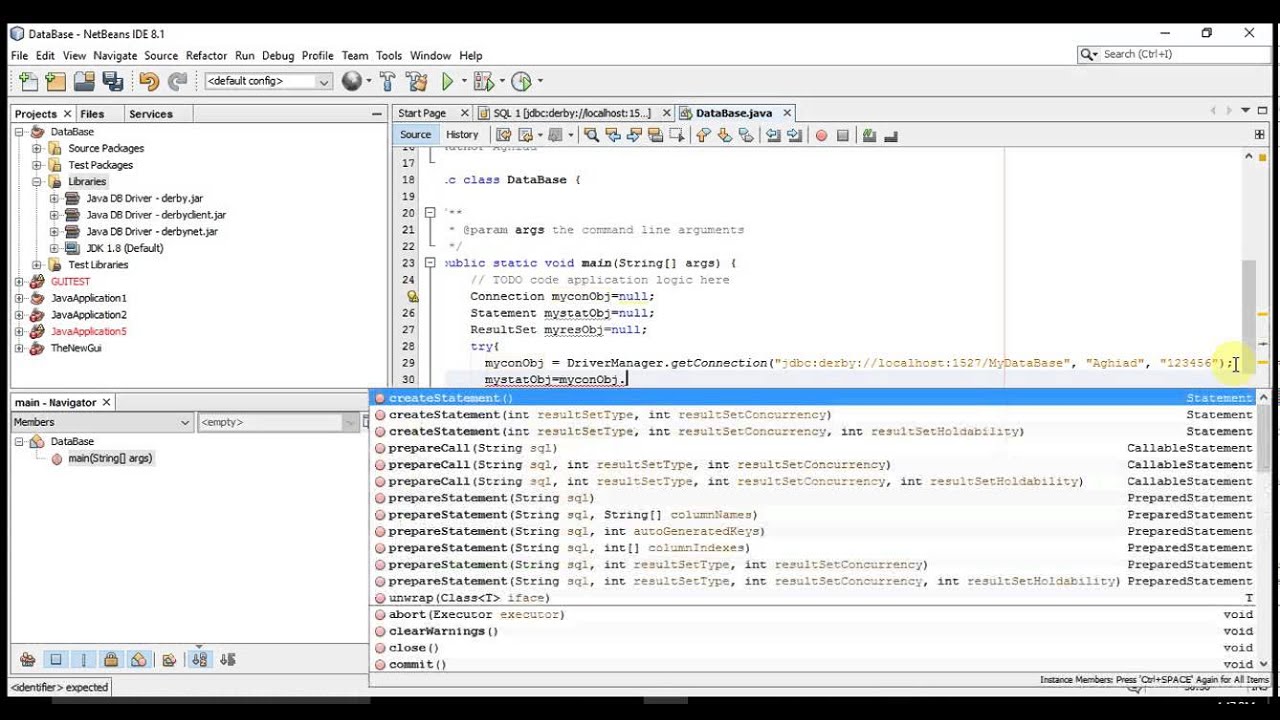This screenshot has width=1280, height=720.
Task: Toggle Show Static Members filter in Navigator
Action: coord(84,660)
